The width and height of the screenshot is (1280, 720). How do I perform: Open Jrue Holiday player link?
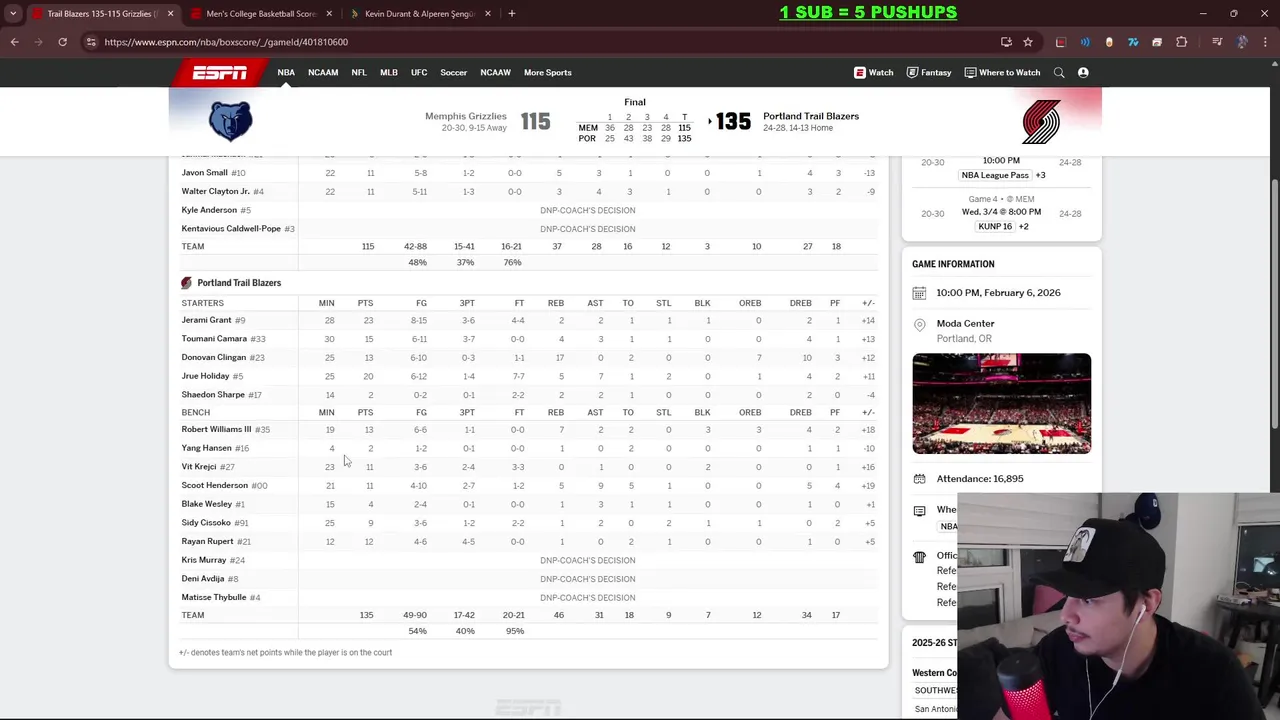pyautogui.click(x=205, y=376)
